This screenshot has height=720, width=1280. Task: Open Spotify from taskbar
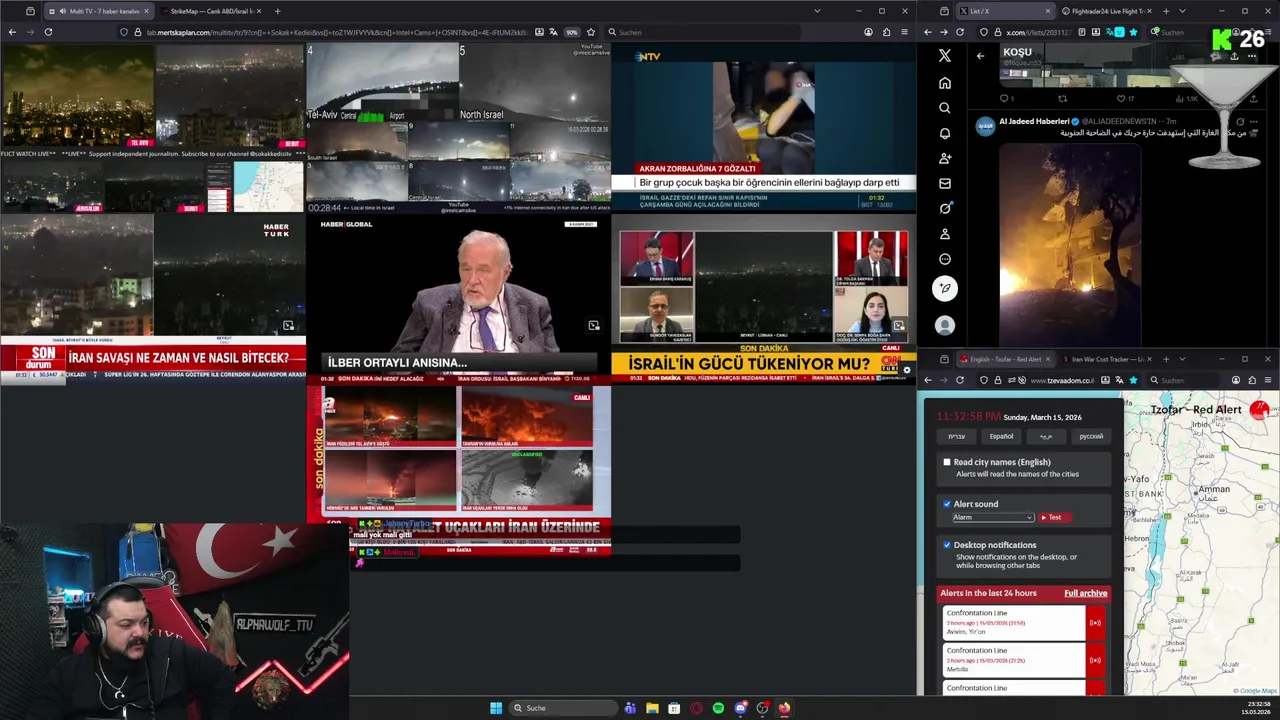[x=718, y=708]
